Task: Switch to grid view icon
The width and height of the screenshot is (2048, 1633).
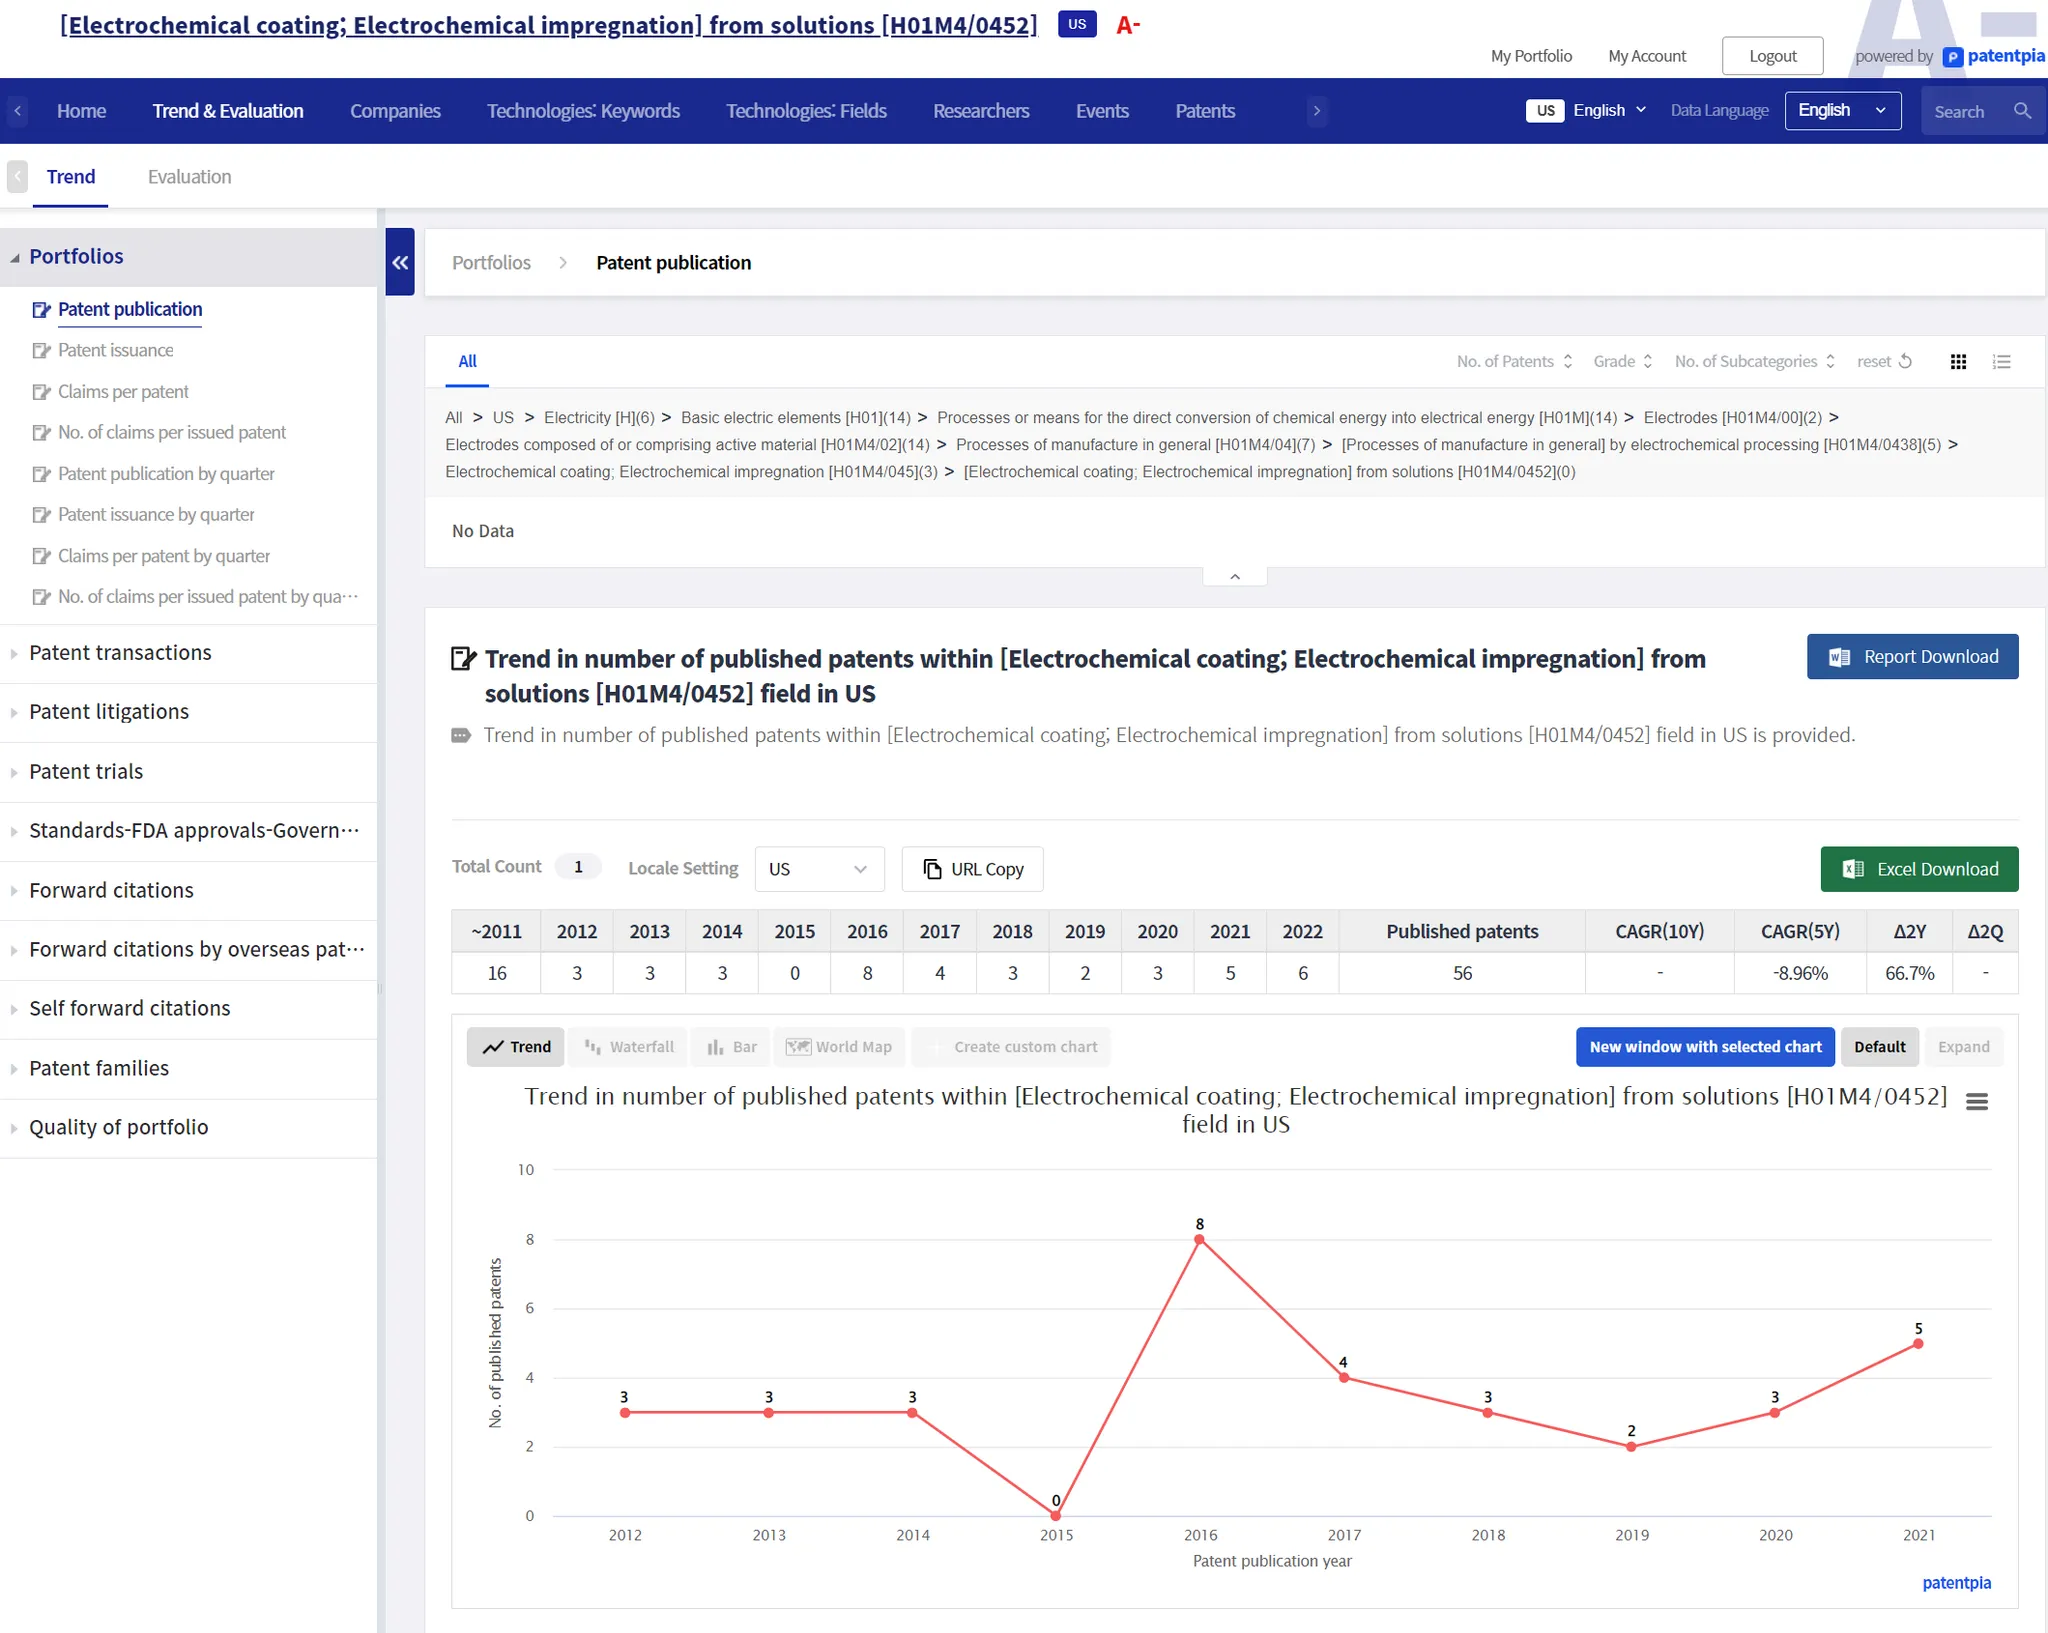Action: click(1958, 362)
